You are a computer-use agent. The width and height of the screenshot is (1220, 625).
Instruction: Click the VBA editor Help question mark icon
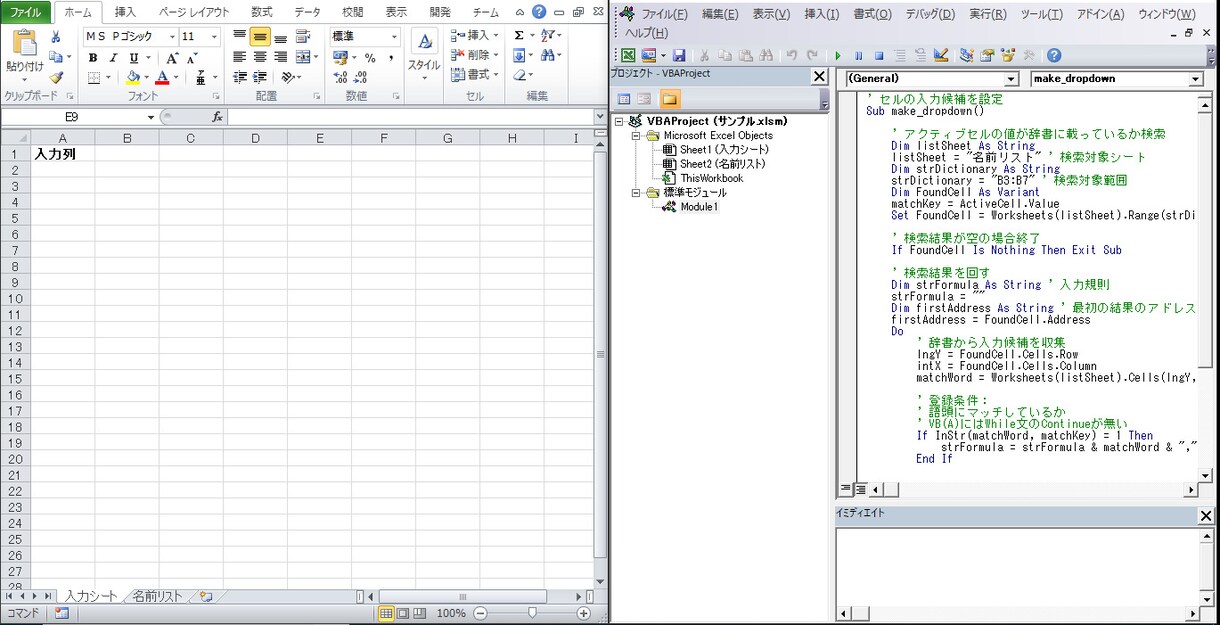(1054, 56)
